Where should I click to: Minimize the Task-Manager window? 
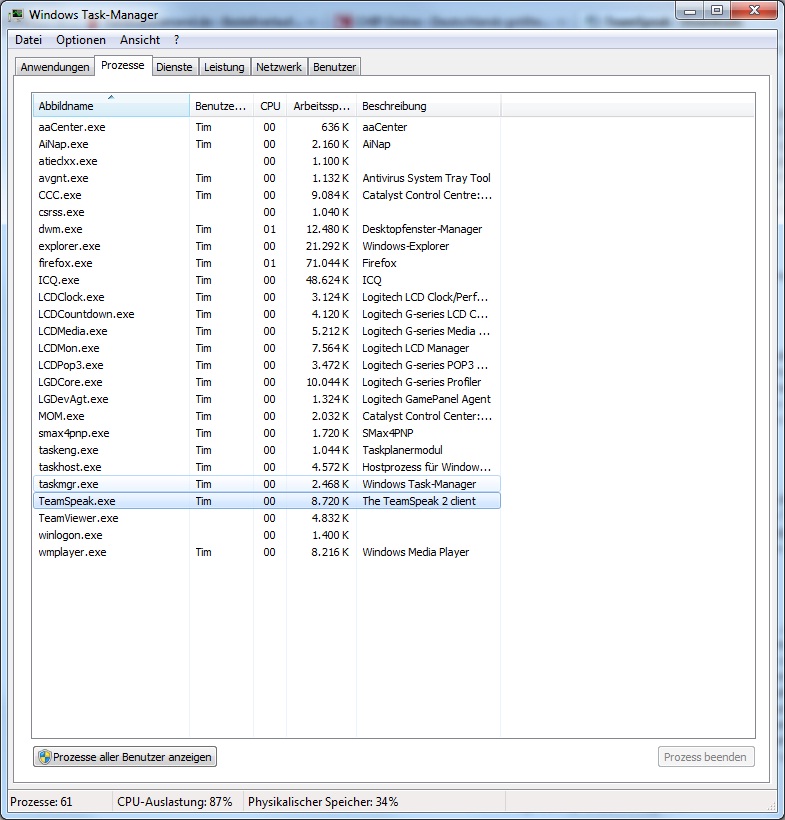pyautogui.click(x=690, y=10)
